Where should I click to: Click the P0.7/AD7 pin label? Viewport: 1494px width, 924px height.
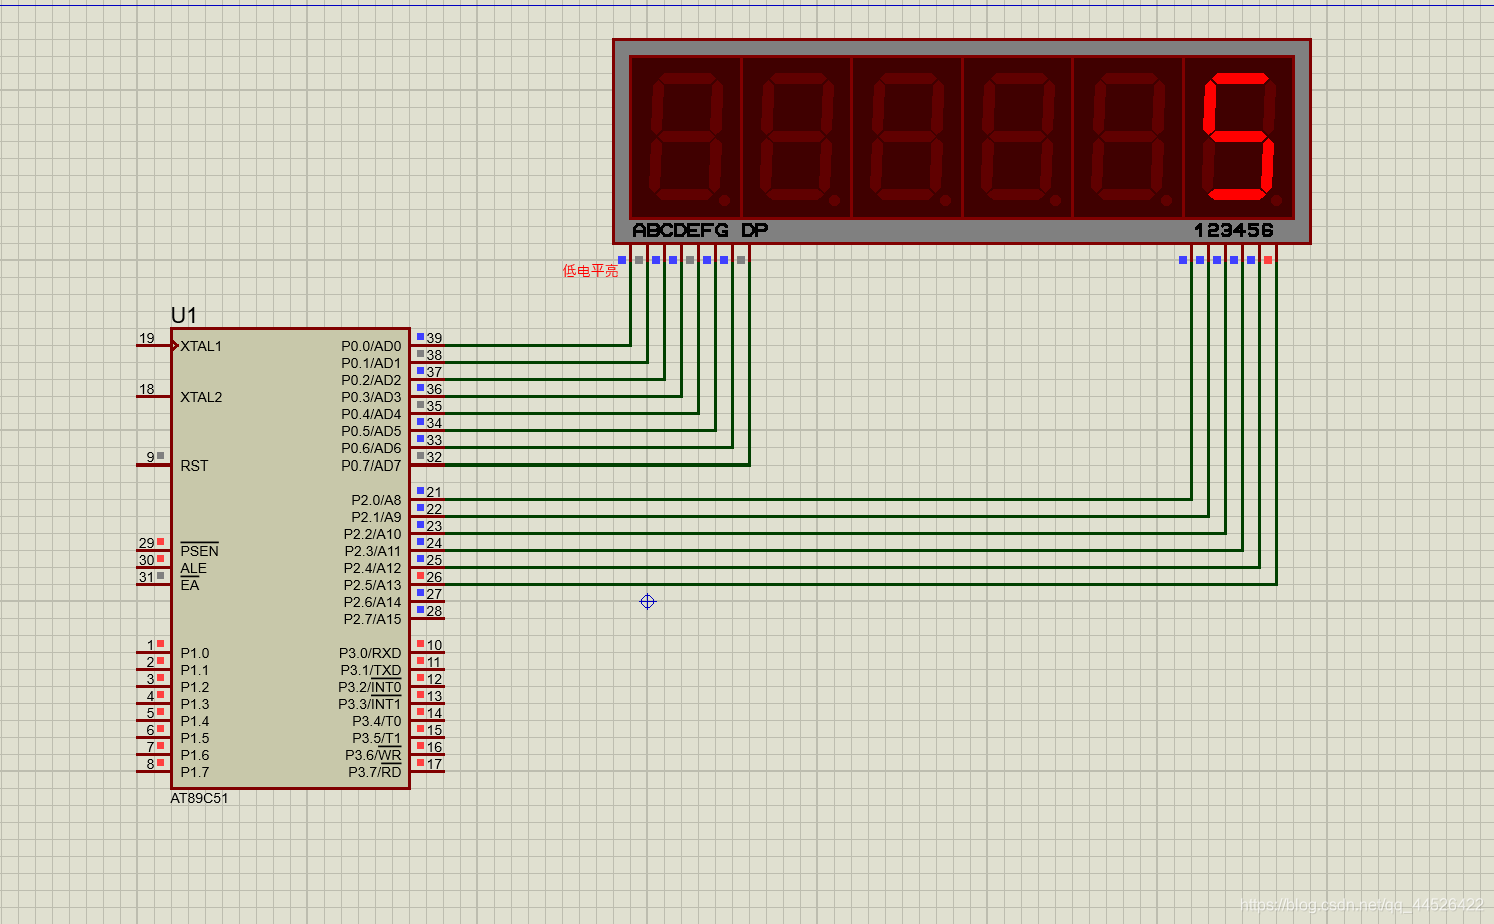point(371,465)
